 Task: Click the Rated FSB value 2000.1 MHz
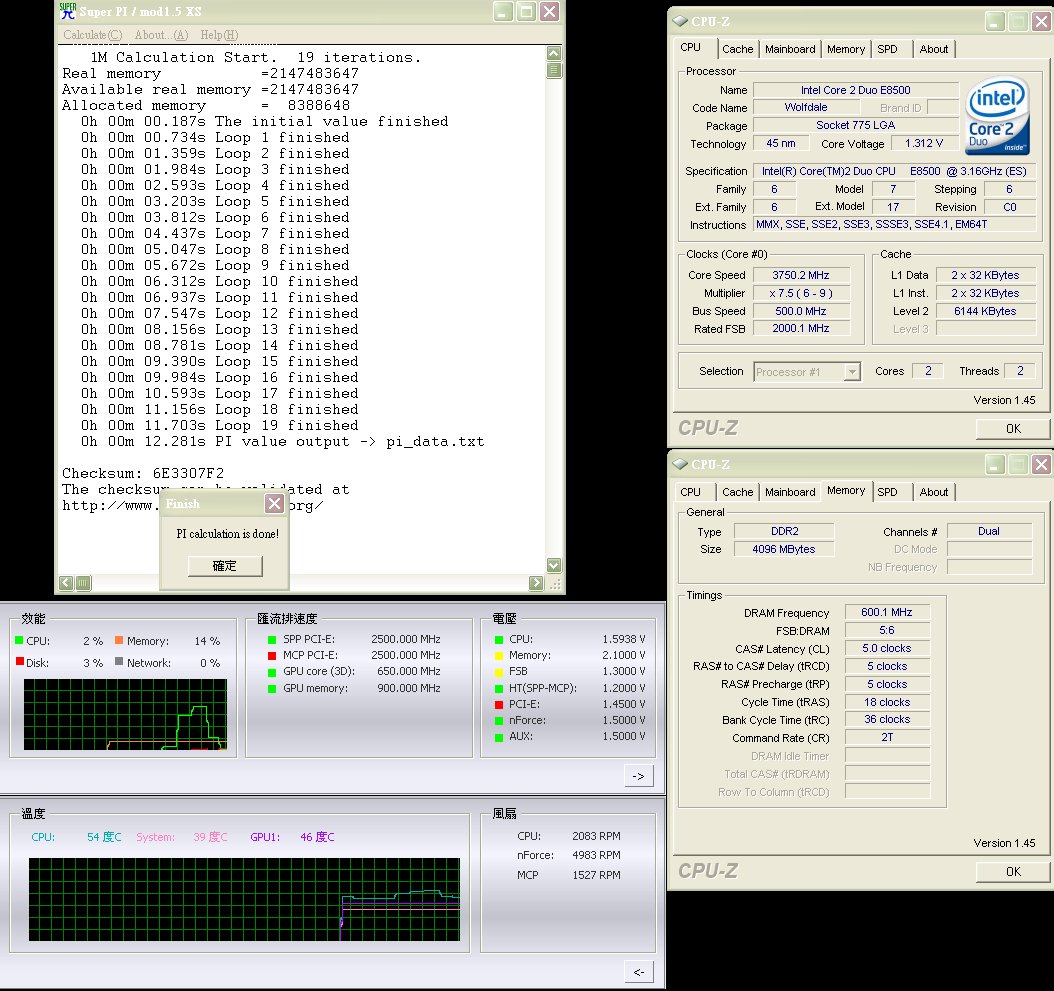801,329
